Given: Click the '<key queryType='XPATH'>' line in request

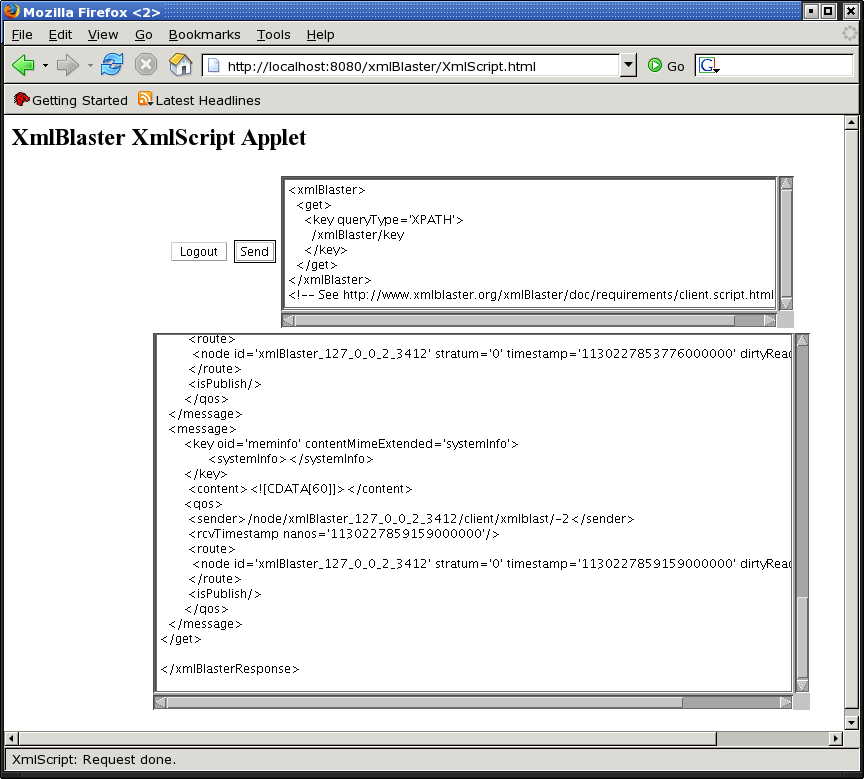Looking at the screenshot, I should [384, 220].
